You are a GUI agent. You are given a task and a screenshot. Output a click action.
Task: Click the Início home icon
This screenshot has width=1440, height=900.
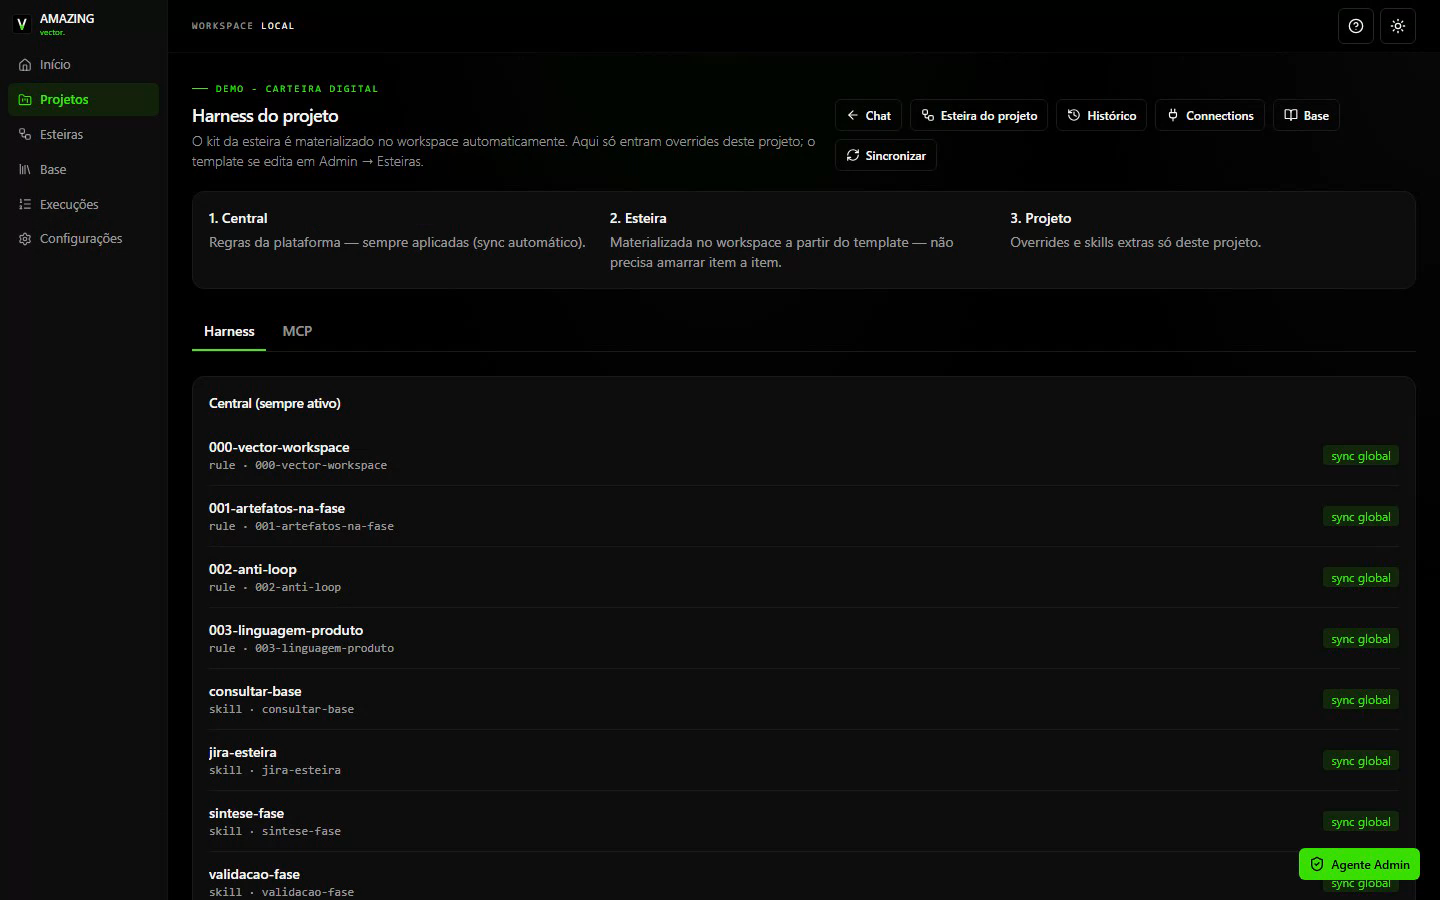pyautogui.click(x=25, y=65)
